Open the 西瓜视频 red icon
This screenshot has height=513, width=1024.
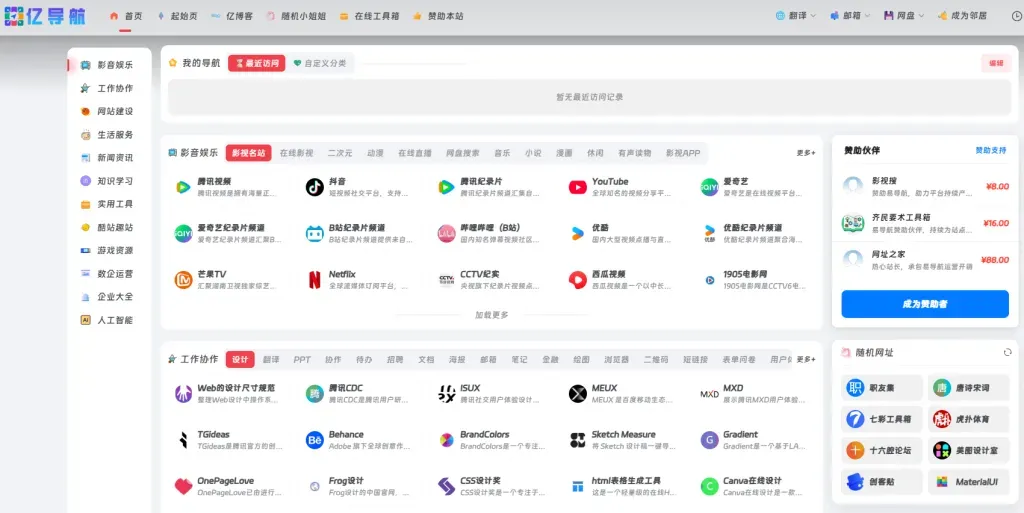pos(577,280)
